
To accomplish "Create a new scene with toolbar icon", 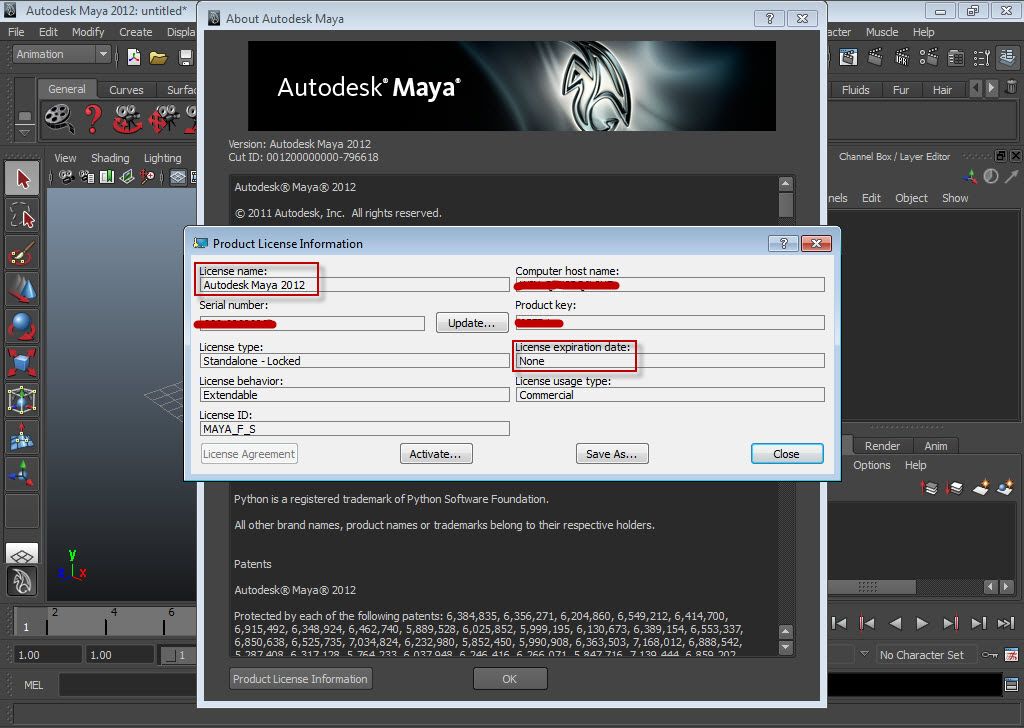I will tap(134, 57).
